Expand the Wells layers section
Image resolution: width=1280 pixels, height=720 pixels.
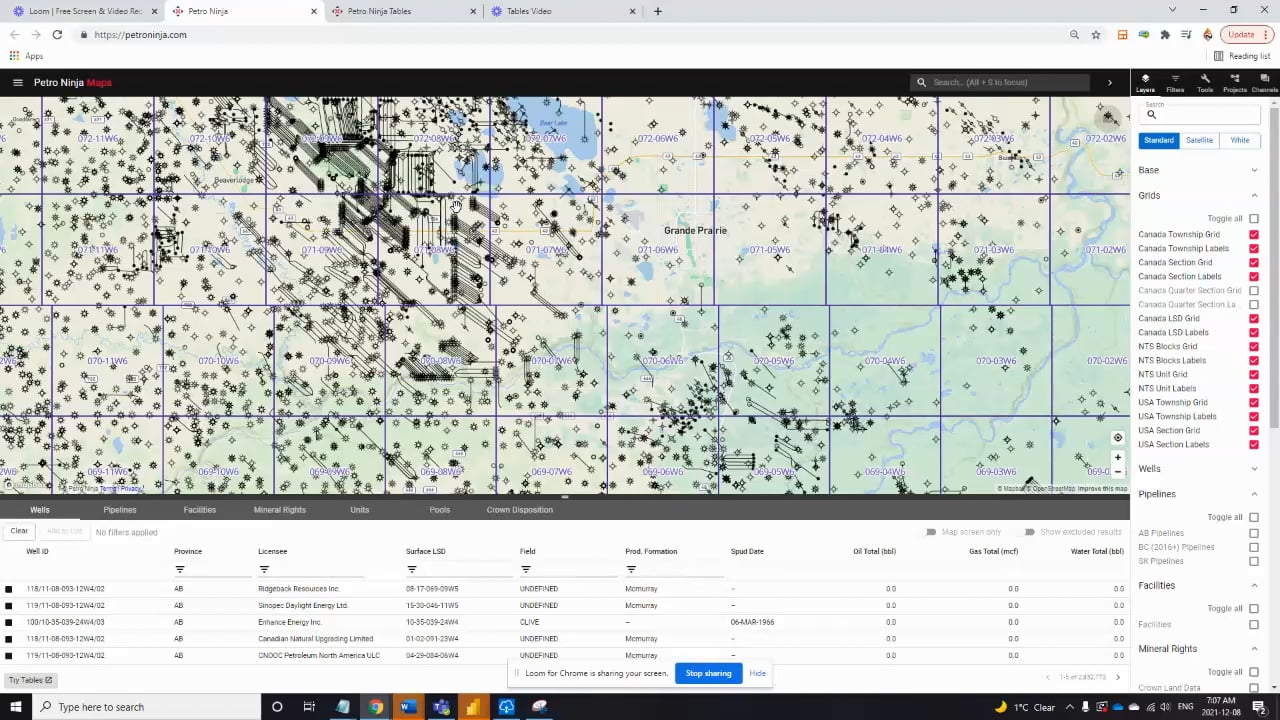pos(1254,469)
